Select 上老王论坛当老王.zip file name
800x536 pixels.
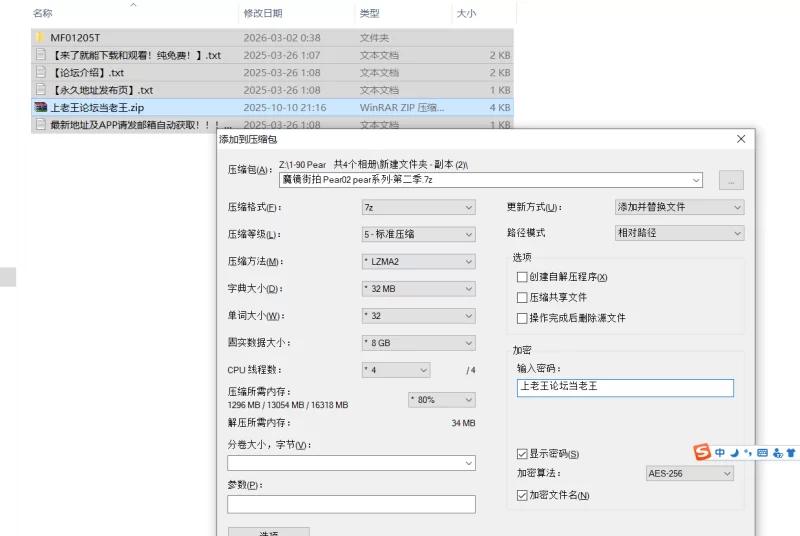click(x=97, y=108)
